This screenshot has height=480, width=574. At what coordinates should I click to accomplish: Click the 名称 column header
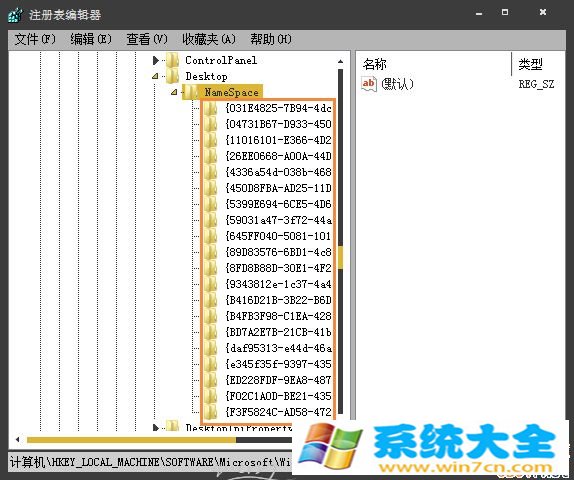[374, 64]
